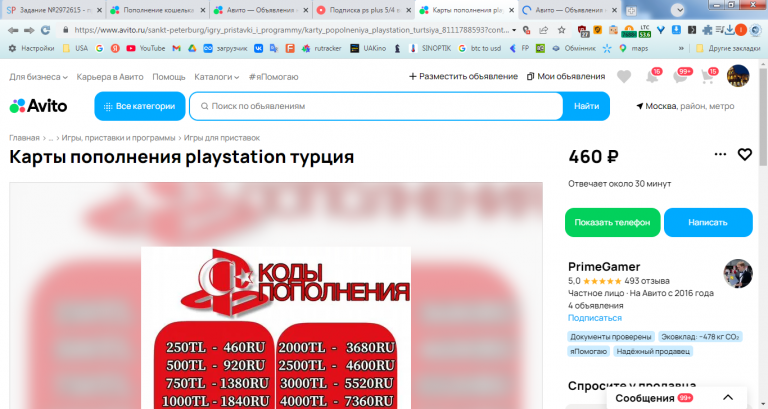Change location Москва, район, метро
This screenshot has height=409, width=768.
685,106
